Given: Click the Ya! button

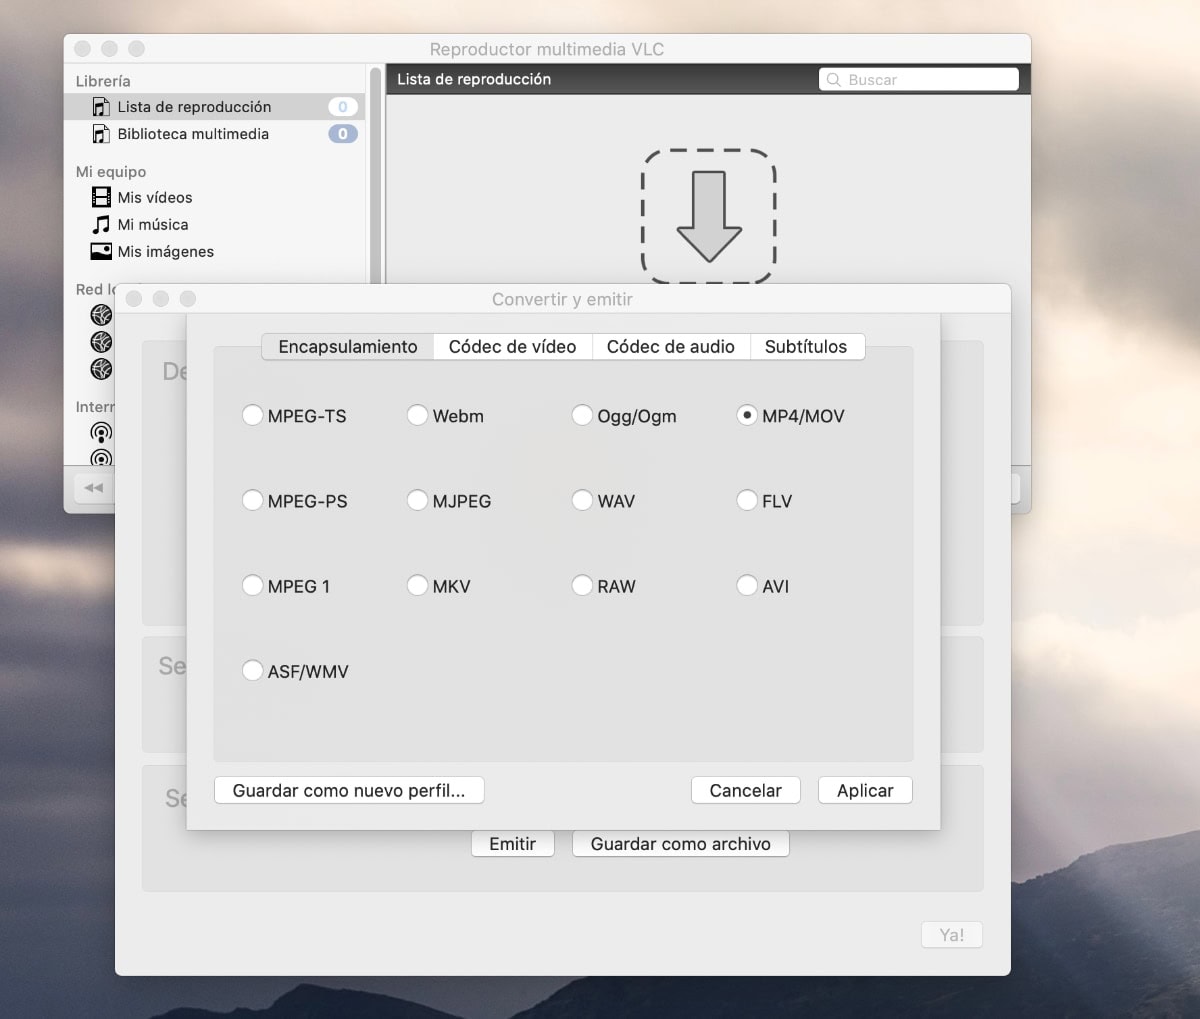Looking at the screenshot, I should [952, 935].
